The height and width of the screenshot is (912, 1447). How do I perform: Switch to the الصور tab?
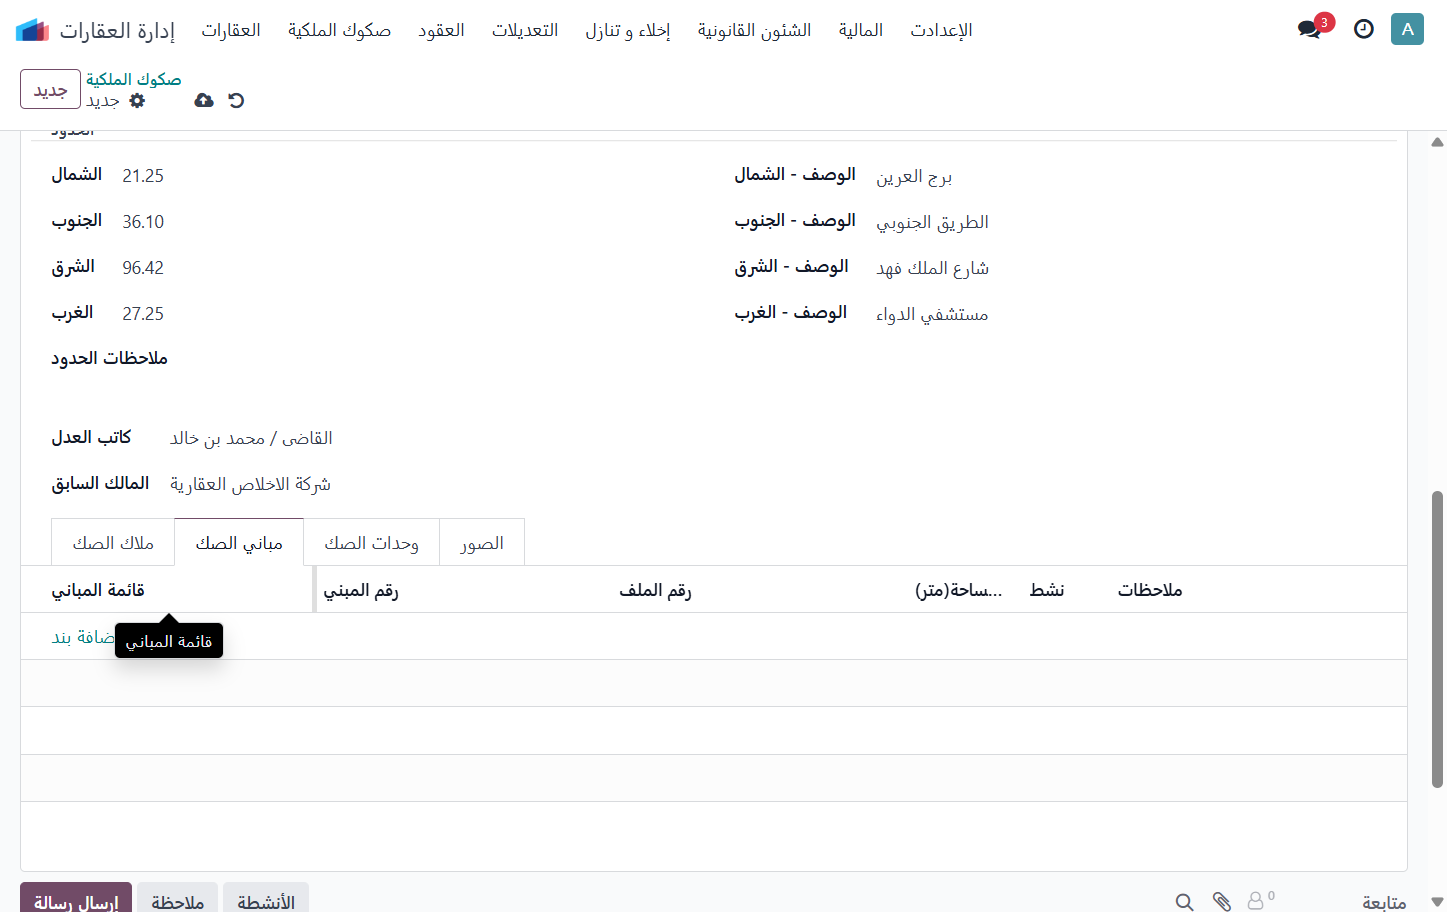482,543
